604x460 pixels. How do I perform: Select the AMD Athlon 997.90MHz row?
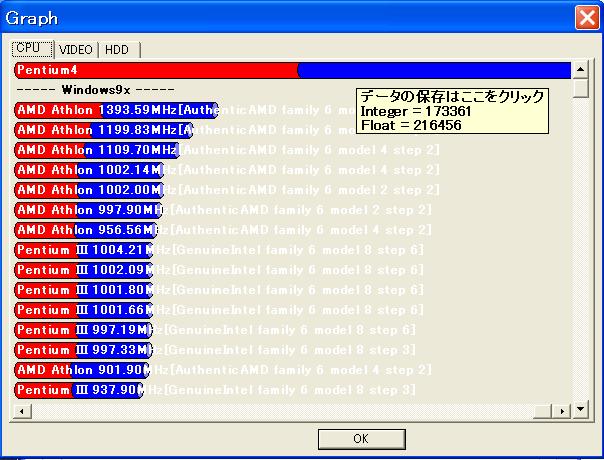[x=223, y=210]
